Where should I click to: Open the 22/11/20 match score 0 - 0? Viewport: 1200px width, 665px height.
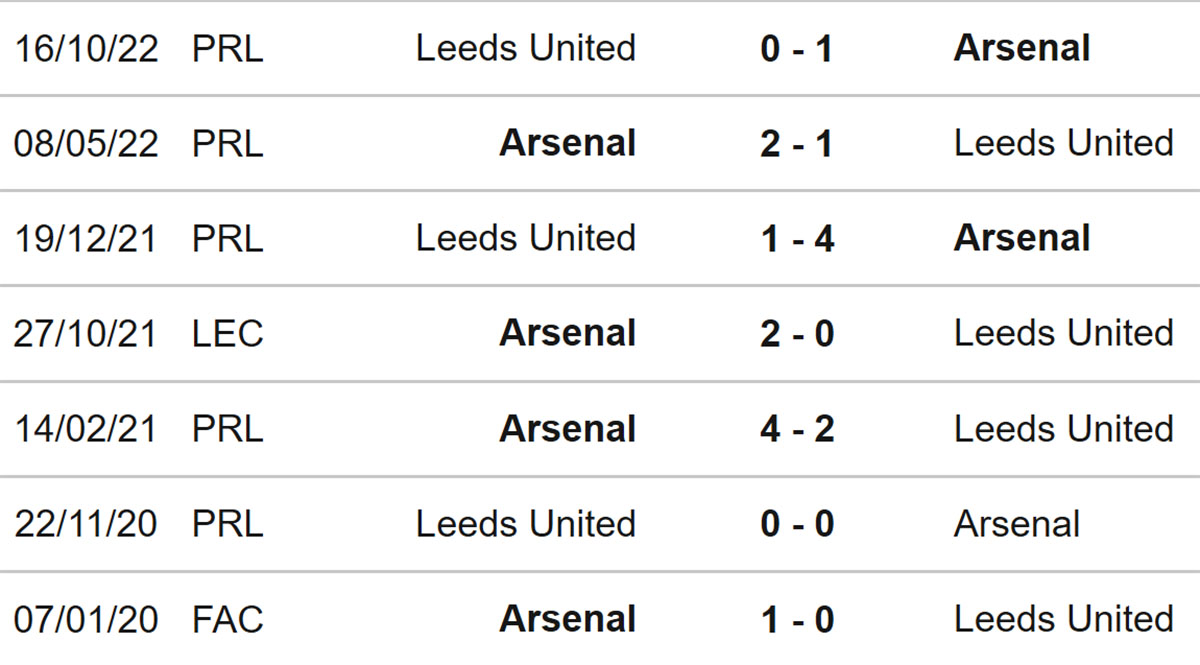[797, 524]
